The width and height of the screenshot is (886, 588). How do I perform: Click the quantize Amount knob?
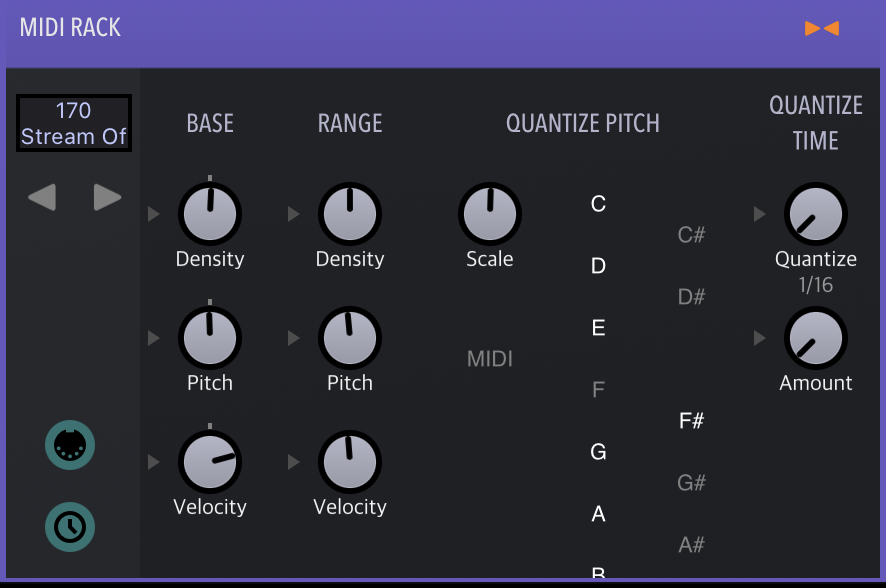coord(816,338)
